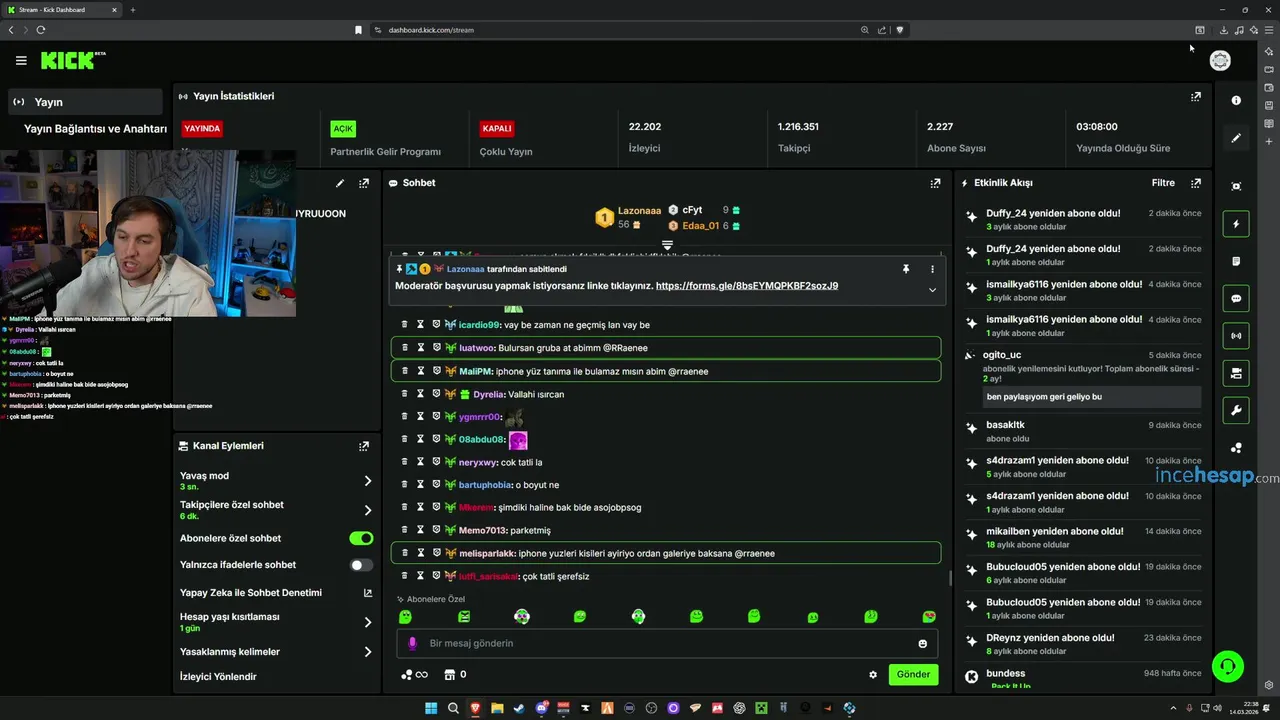
Task: Send message with Gönder button
Action: [913, 675]
